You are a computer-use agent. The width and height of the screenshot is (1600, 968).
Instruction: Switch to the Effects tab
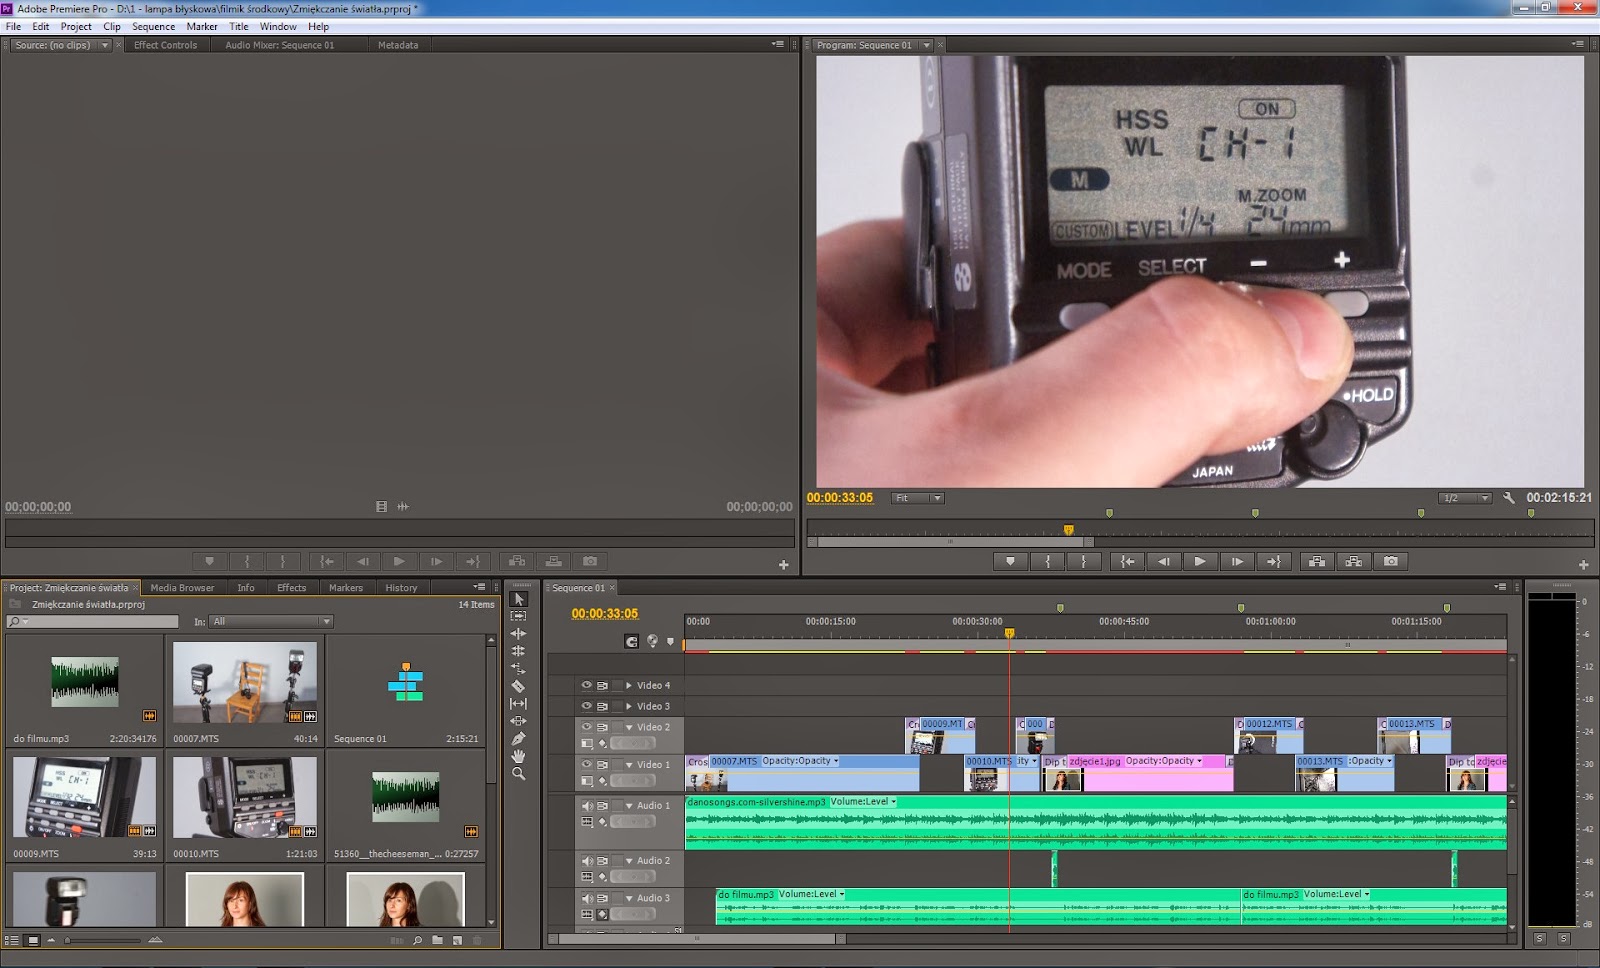[x=292, y=588]
